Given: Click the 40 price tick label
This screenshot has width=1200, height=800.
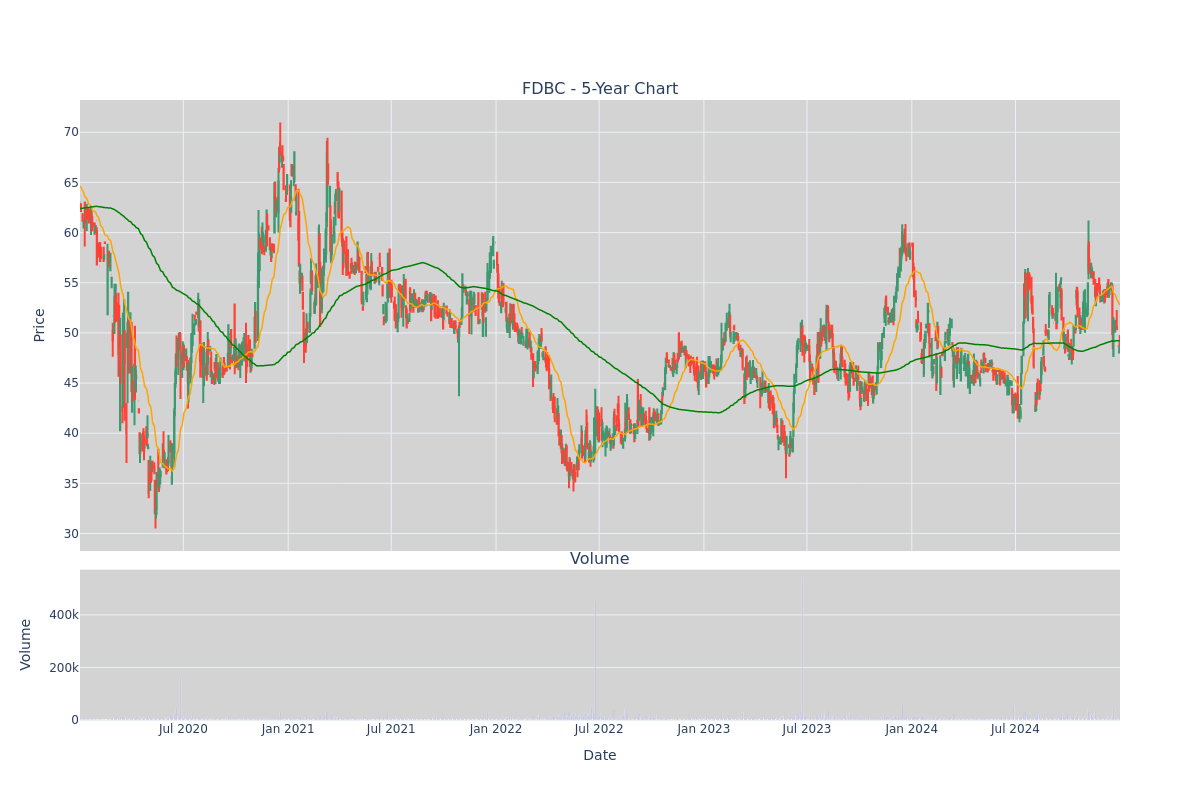Looking at the screenshot, I should click(x=71, y=433).
